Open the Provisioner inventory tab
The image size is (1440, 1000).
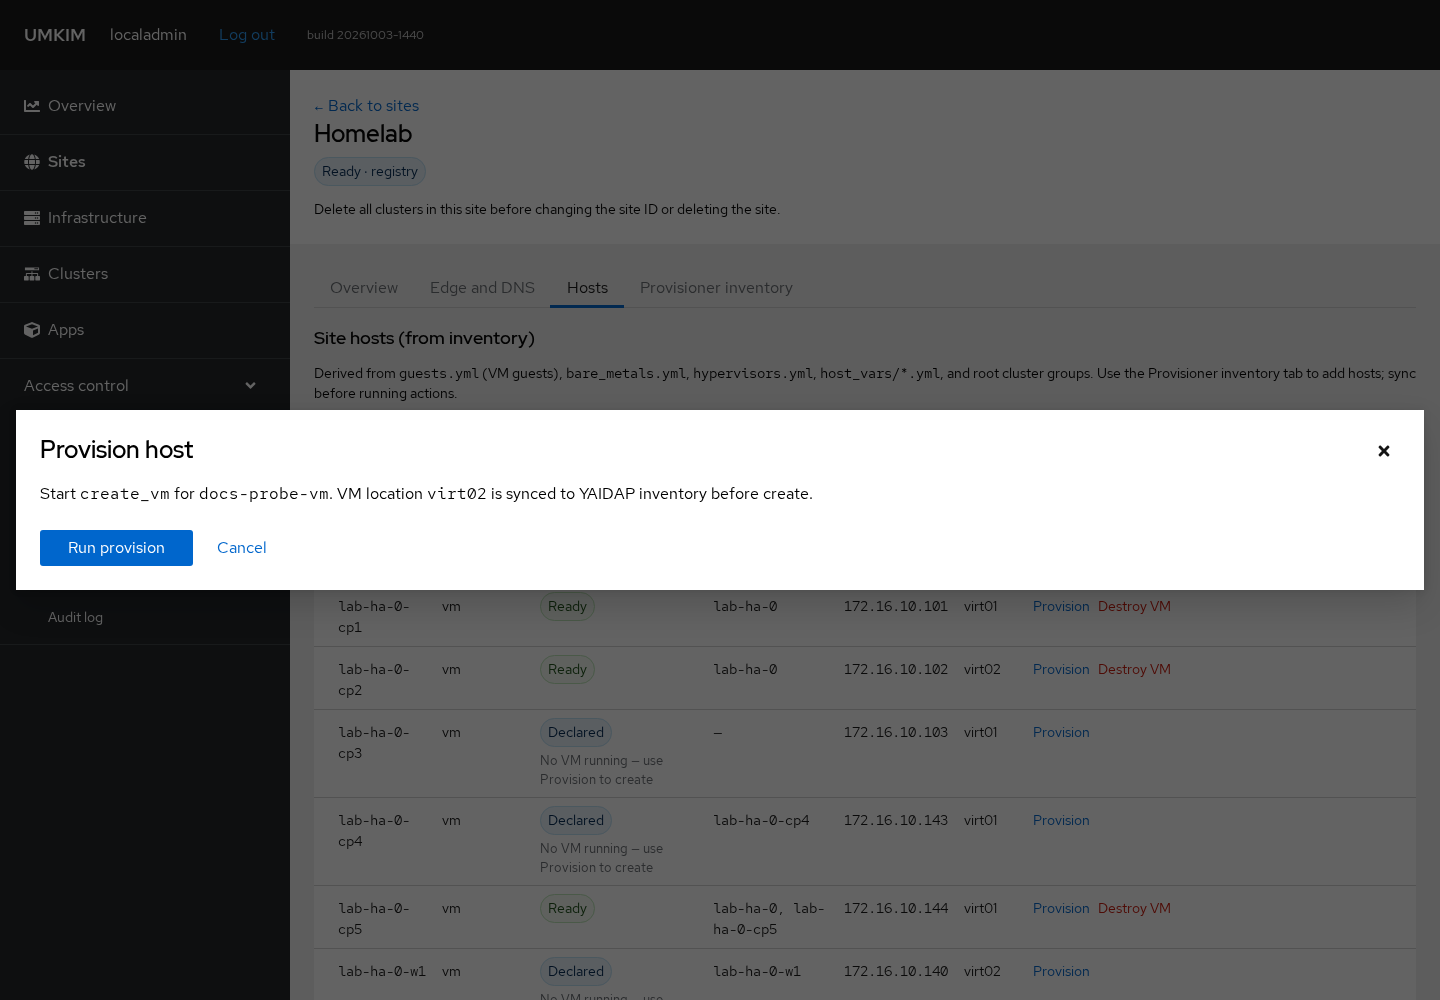716,288
